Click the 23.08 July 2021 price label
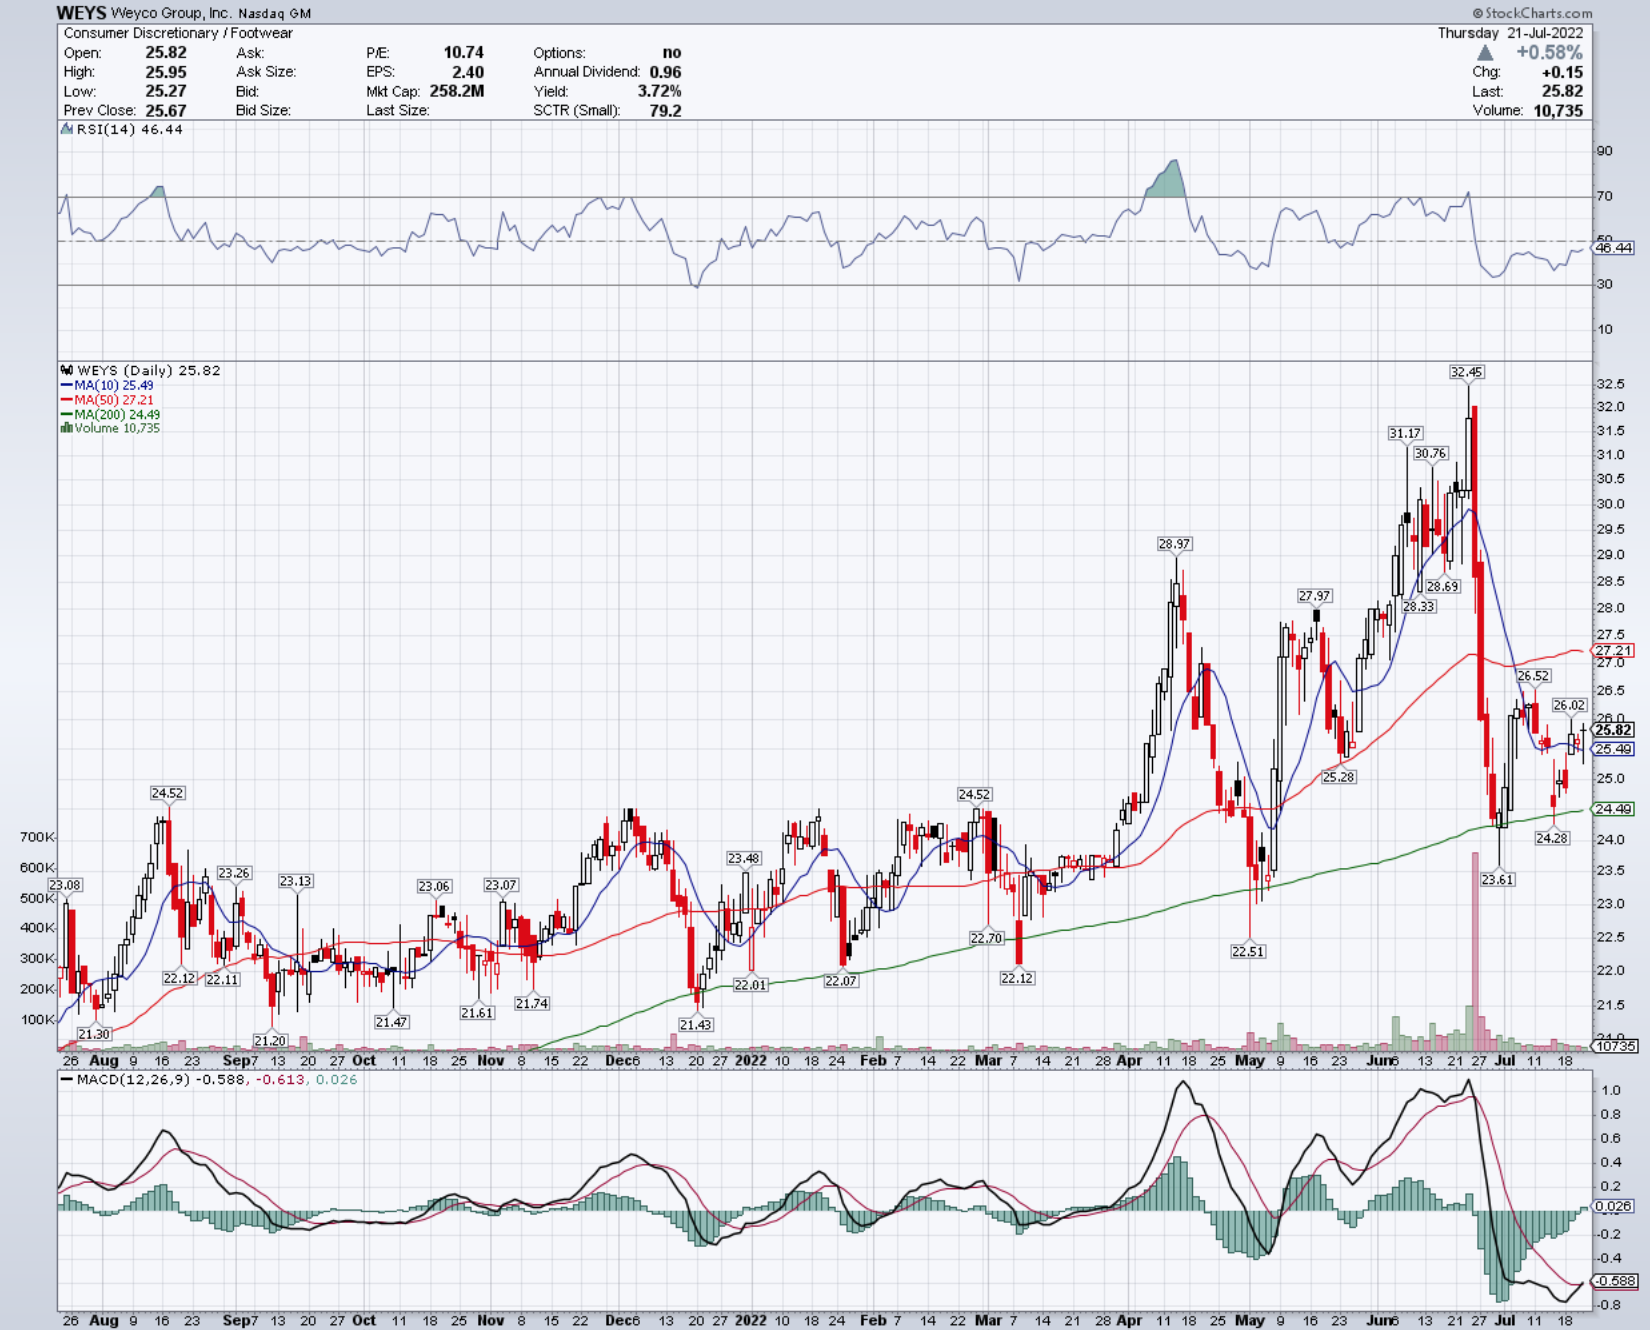1650x1330 pixels. 65,885
